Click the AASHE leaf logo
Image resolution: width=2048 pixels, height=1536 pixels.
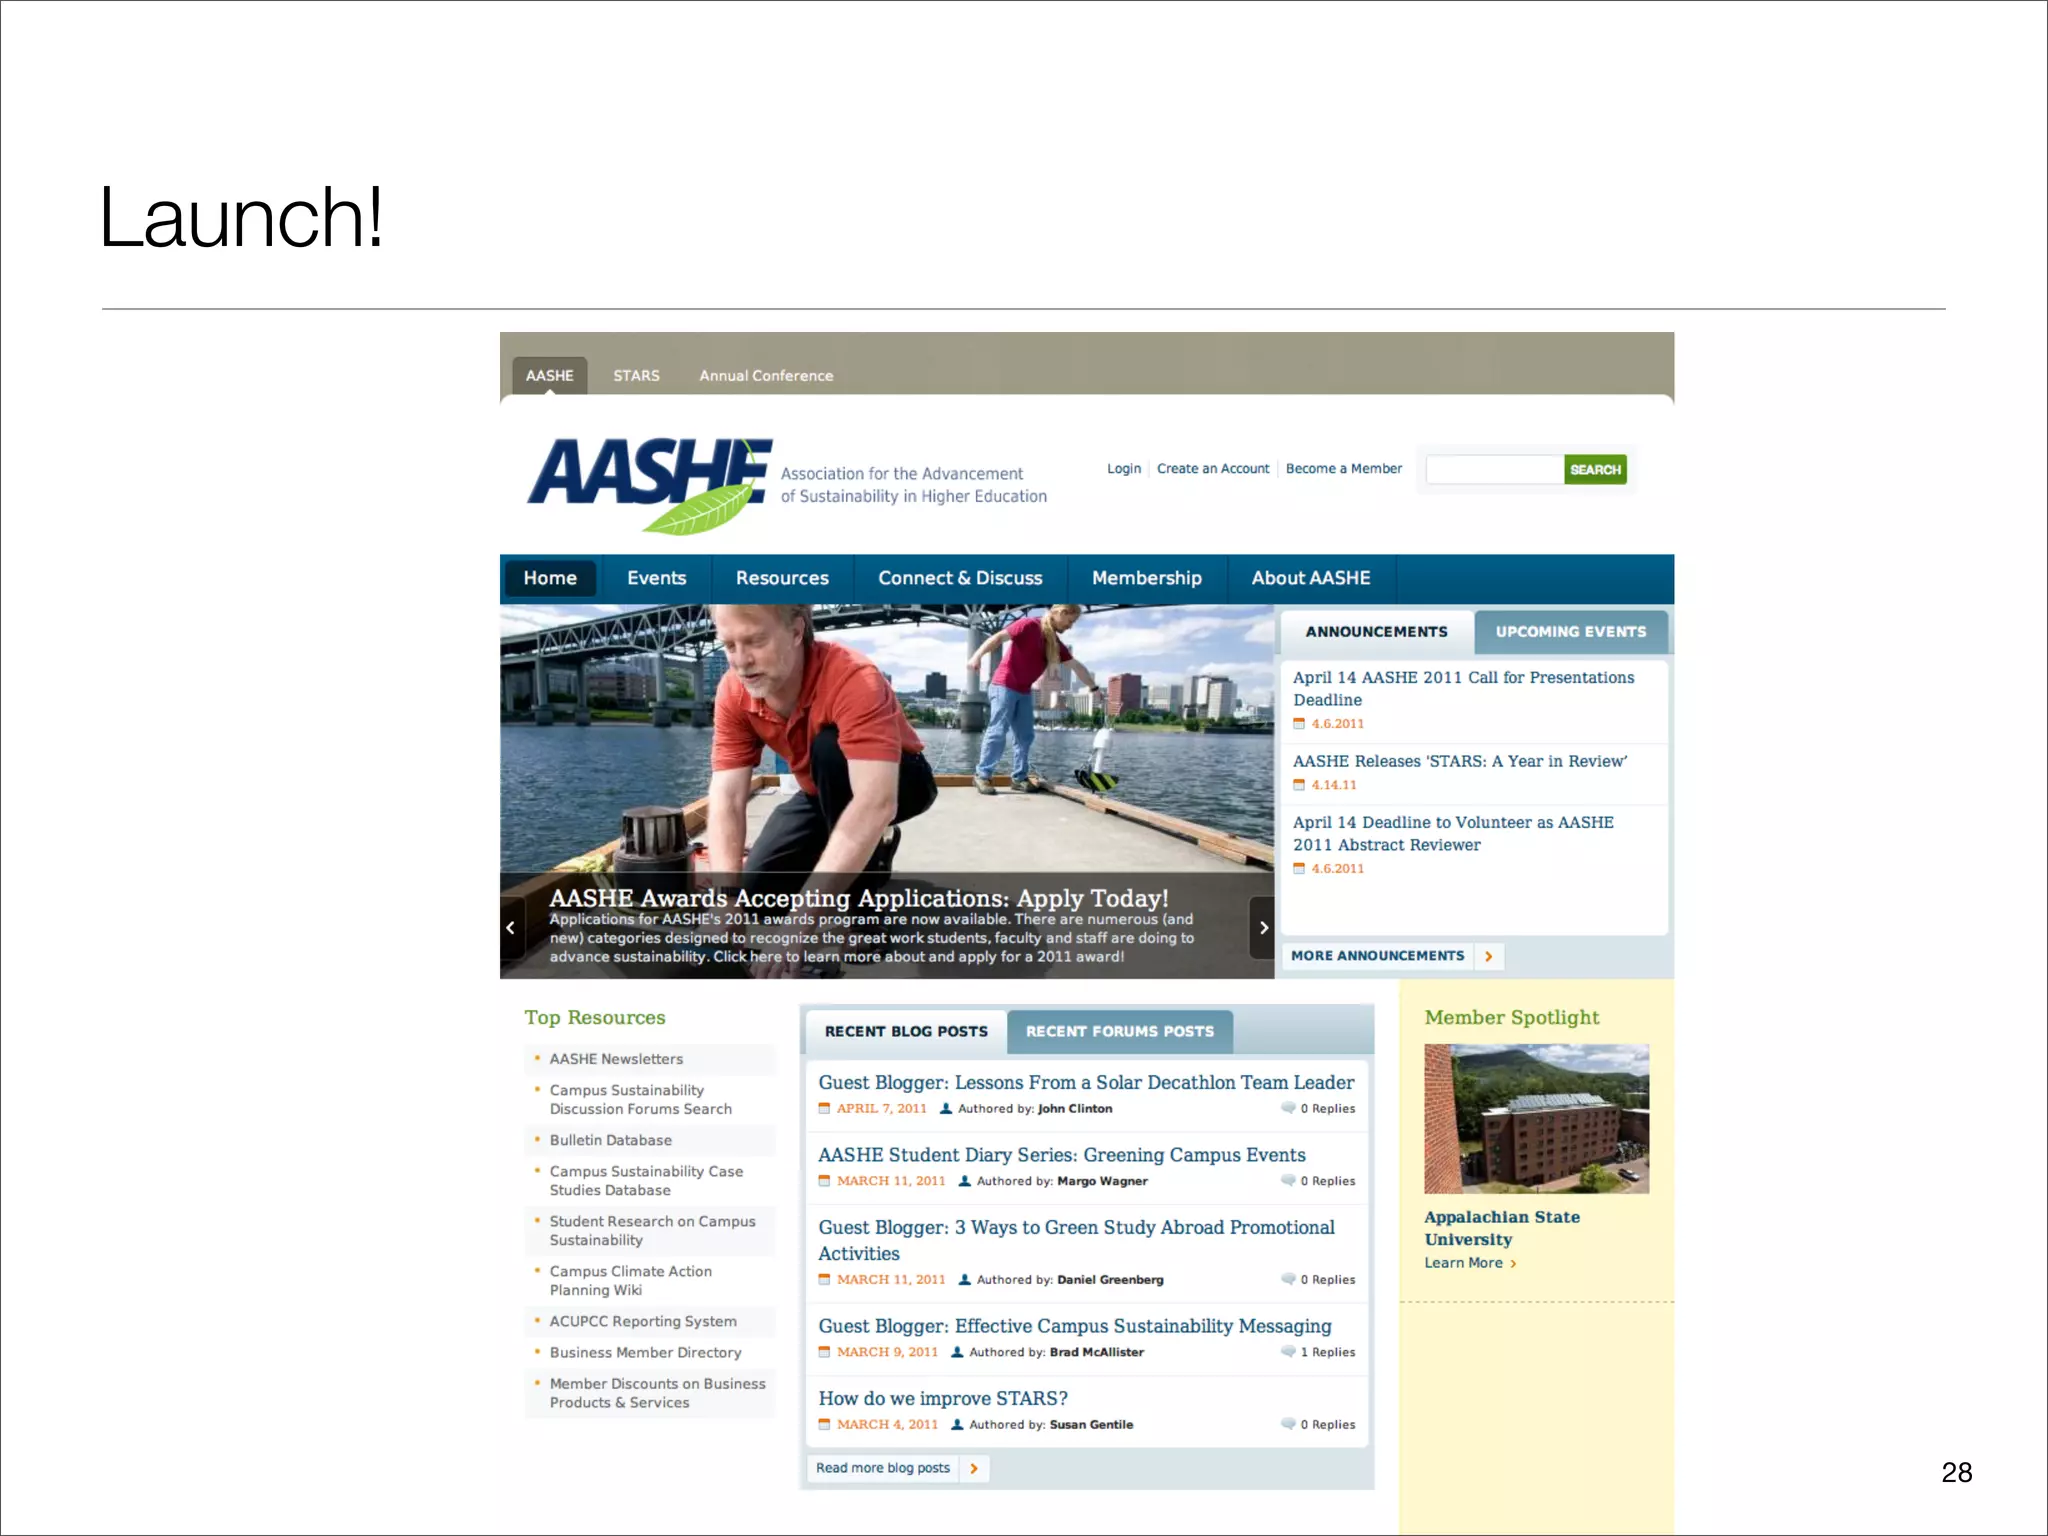point(650,484)
